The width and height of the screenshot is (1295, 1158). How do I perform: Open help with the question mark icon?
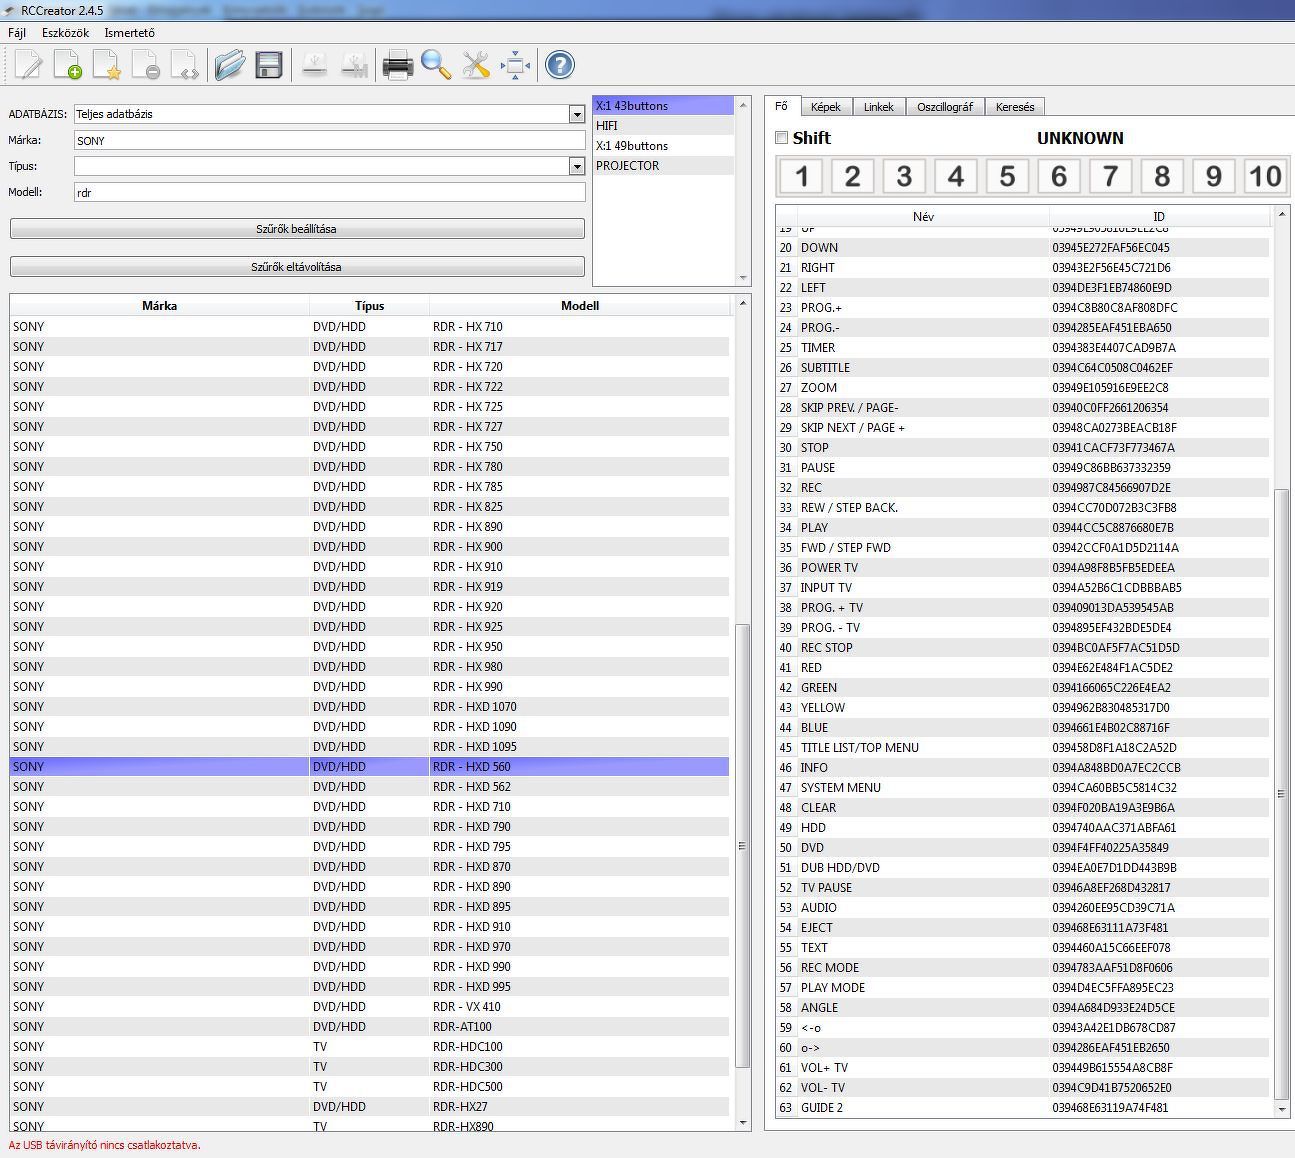coord(560,66)
